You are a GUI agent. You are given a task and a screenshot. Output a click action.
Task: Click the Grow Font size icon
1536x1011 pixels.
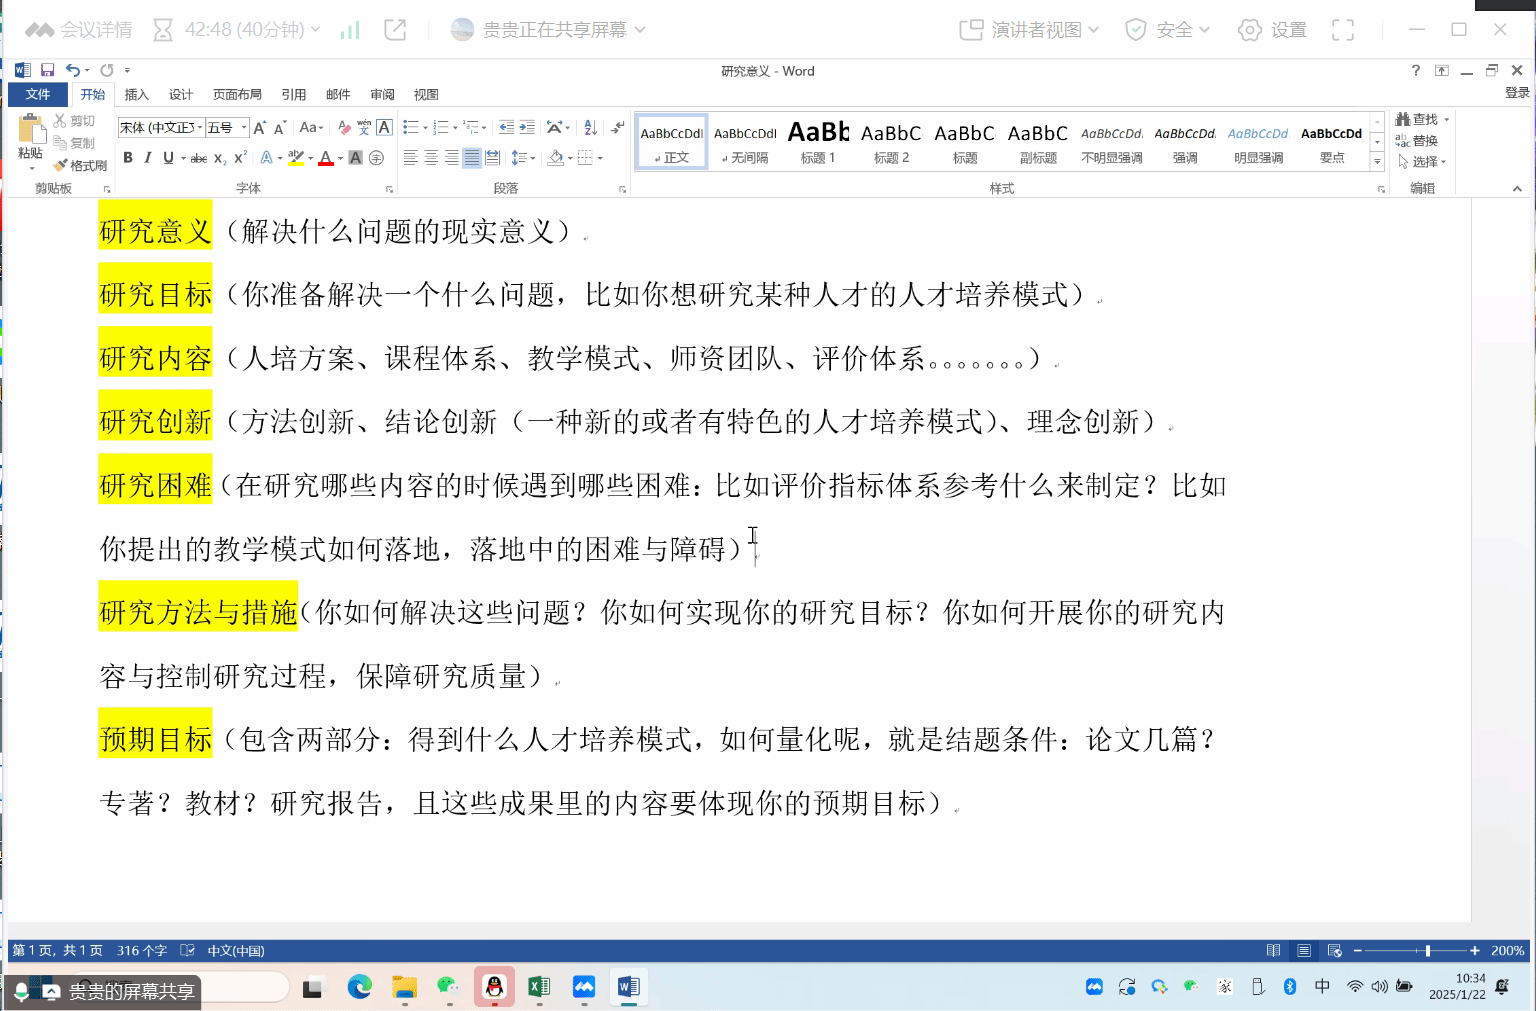coord(259,128)
